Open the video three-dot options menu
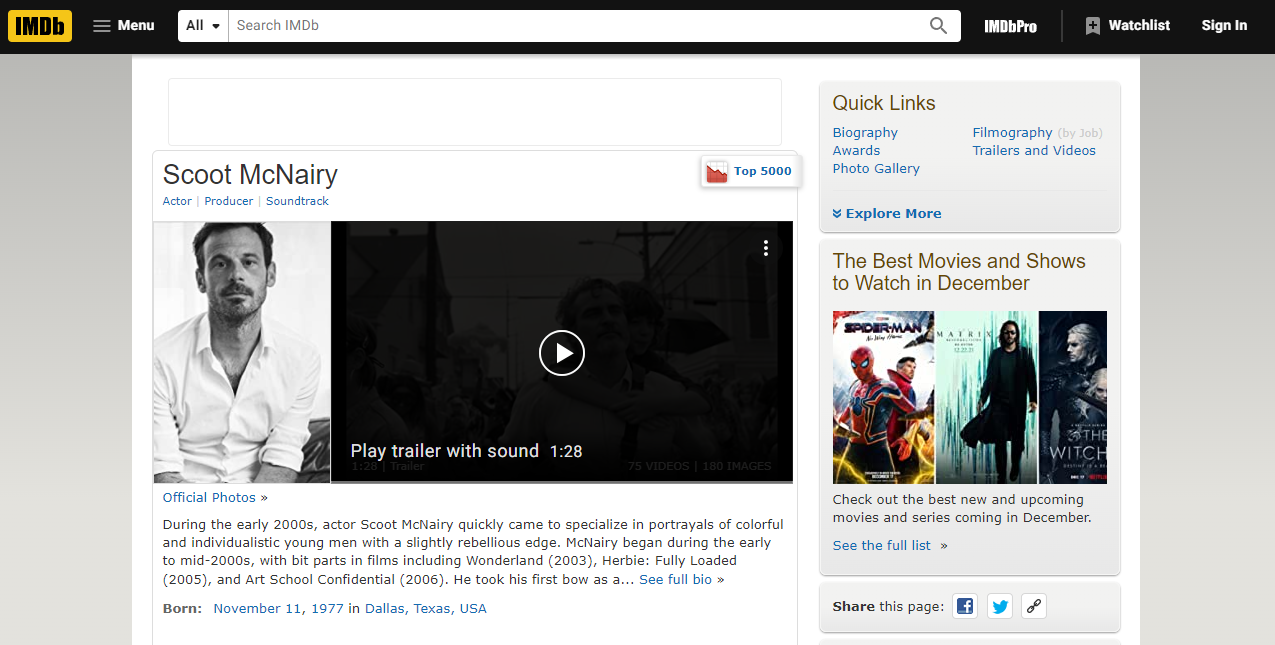The height and width of the screenshot is (645, 1275). tap(766, 248)
